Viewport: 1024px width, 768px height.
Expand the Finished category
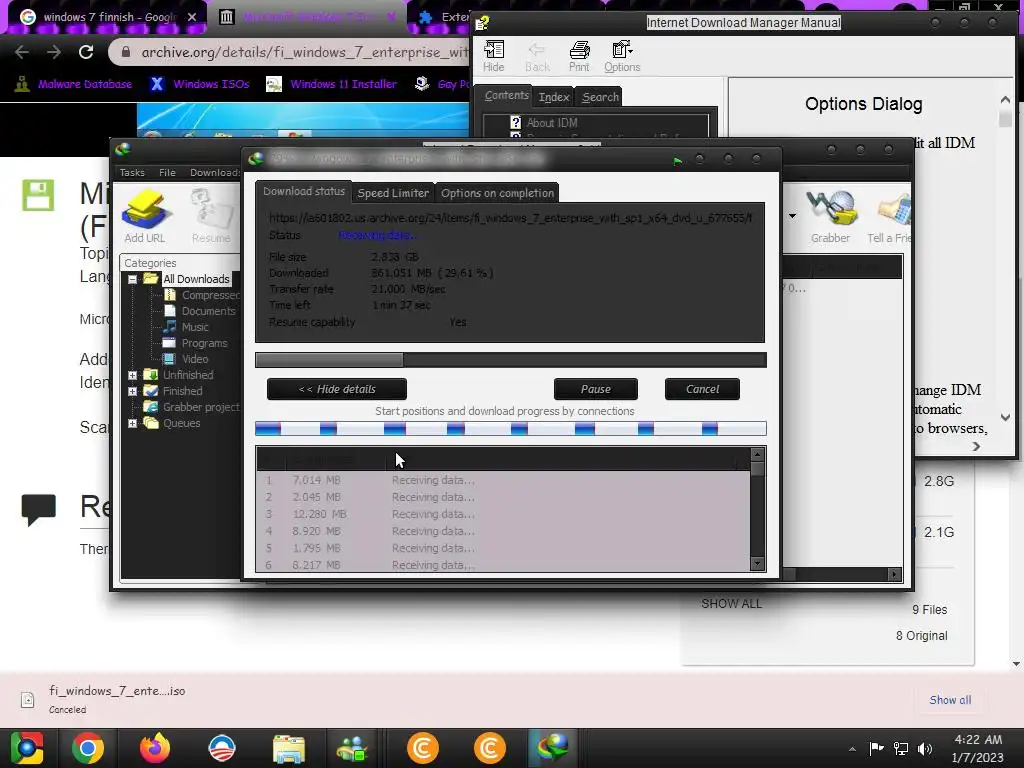click(133, 391)
